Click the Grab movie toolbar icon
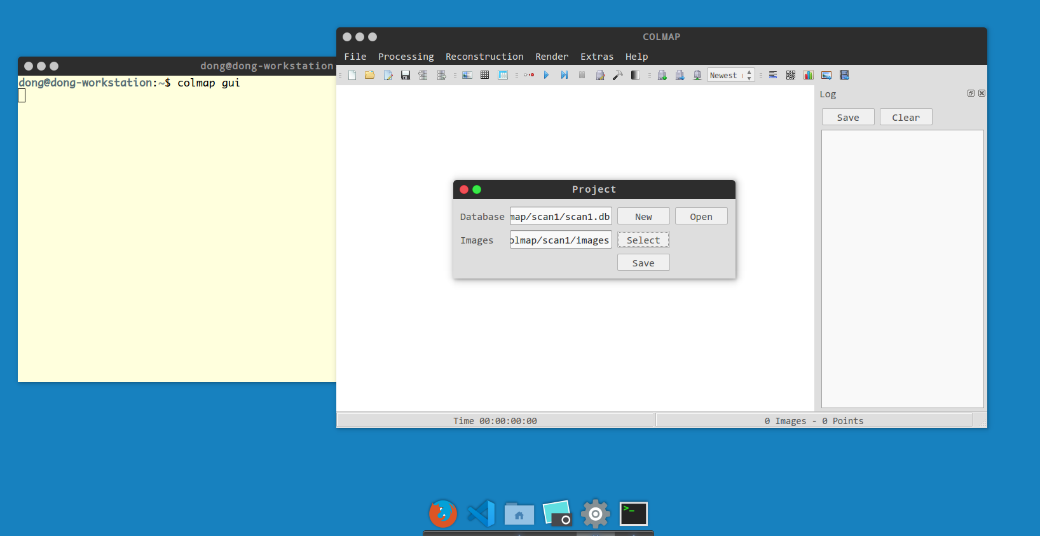Image resolution: width=1040 pixels, height=536 pixels. point(844,75)
